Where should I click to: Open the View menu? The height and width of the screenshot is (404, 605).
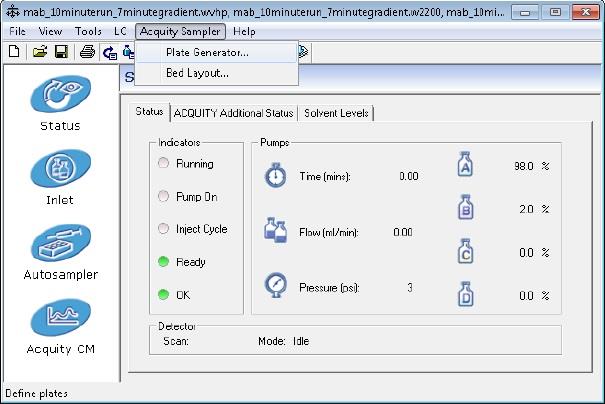(x=50, y=31)
